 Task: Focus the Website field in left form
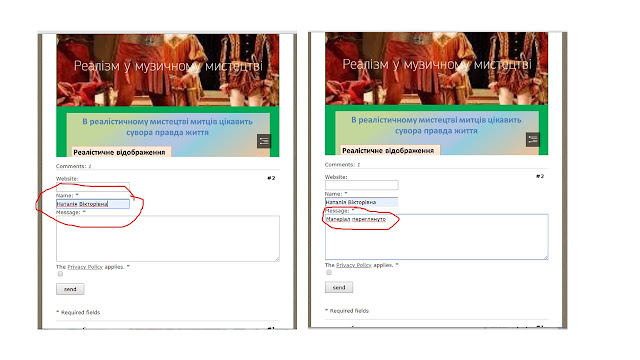tap(93, 187)
